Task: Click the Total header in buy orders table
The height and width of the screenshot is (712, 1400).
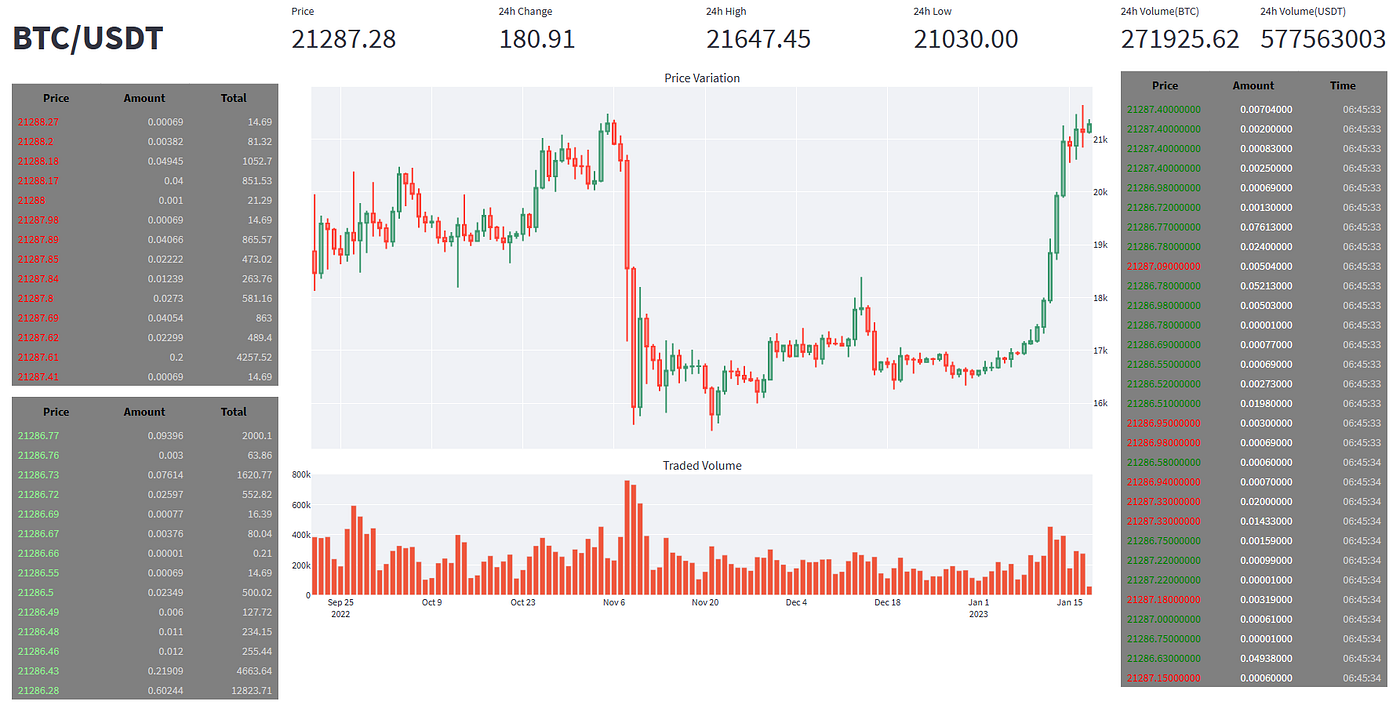Action: (234, 412)
